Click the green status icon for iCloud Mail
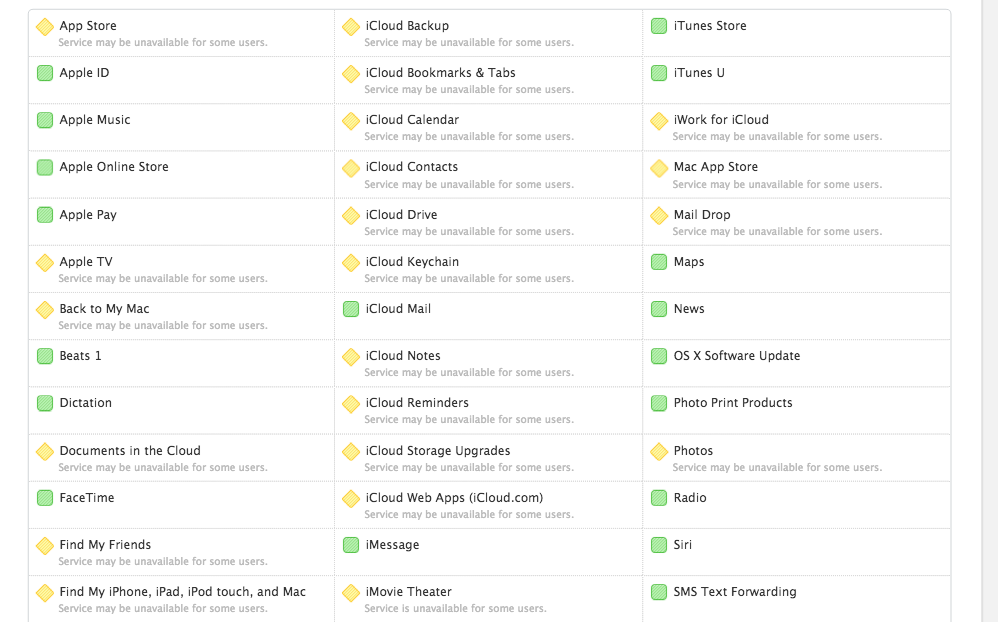 point(351,309)
